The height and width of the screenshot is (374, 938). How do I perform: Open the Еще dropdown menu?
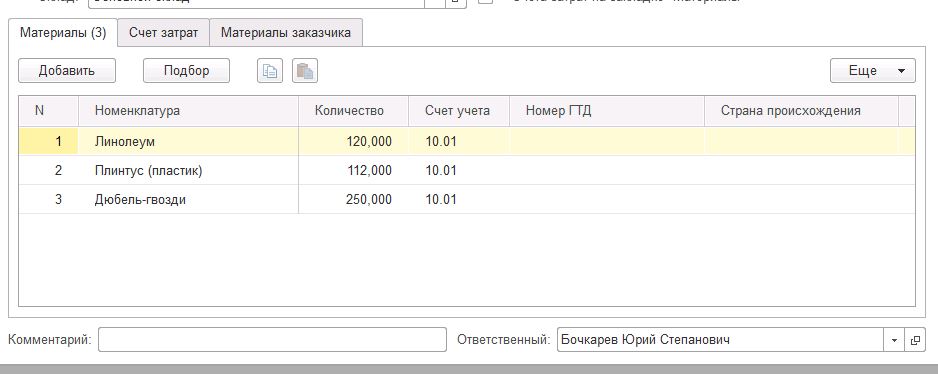(873, 71)
